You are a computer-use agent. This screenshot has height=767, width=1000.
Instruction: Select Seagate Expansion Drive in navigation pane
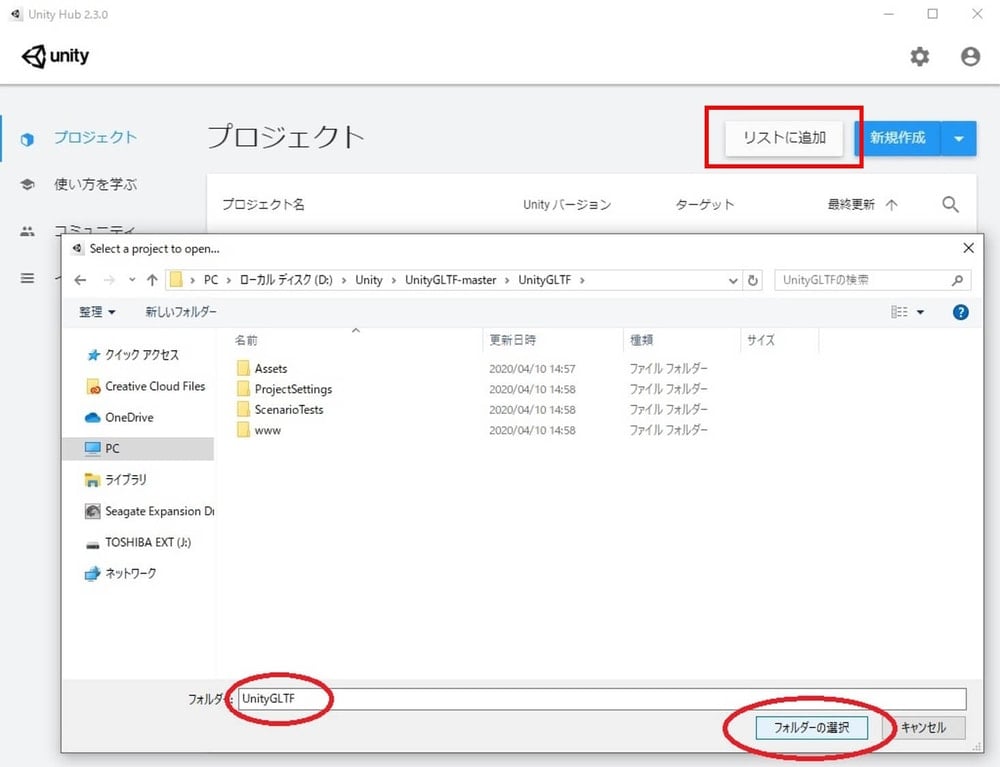[150, 511]
